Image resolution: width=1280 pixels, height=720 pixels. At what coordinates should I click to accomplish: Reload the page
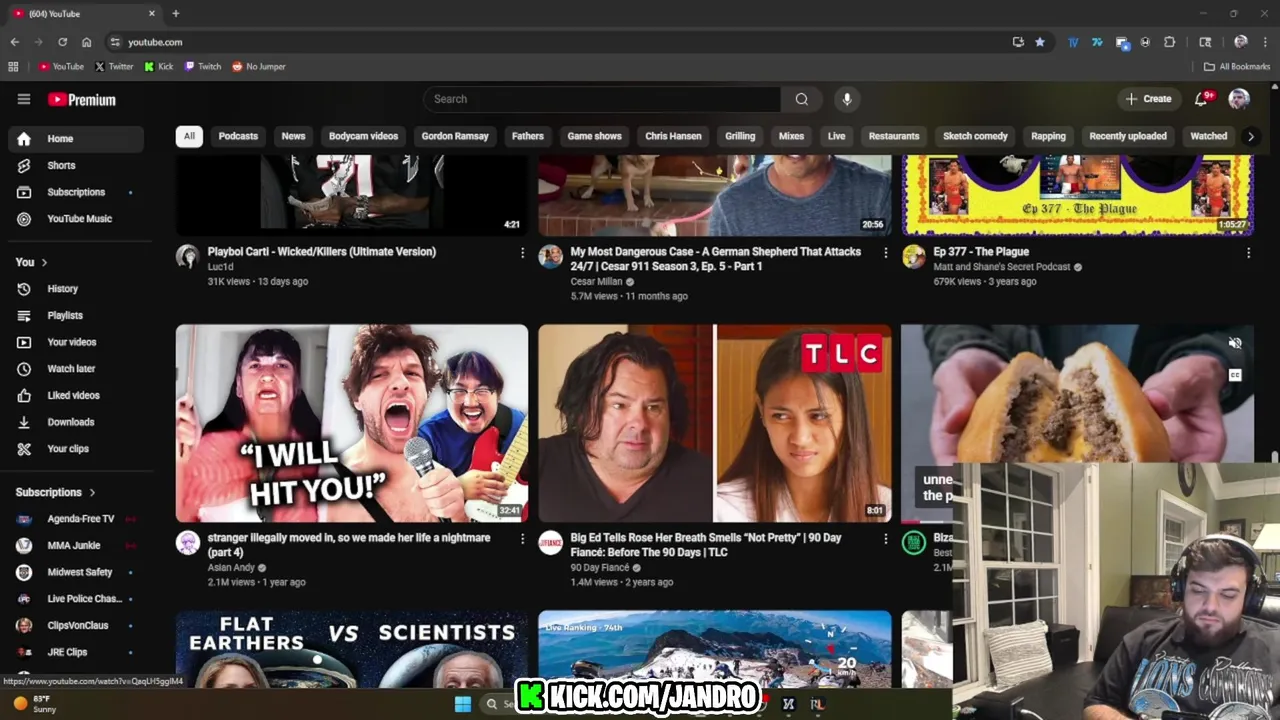tap(62, 42)
